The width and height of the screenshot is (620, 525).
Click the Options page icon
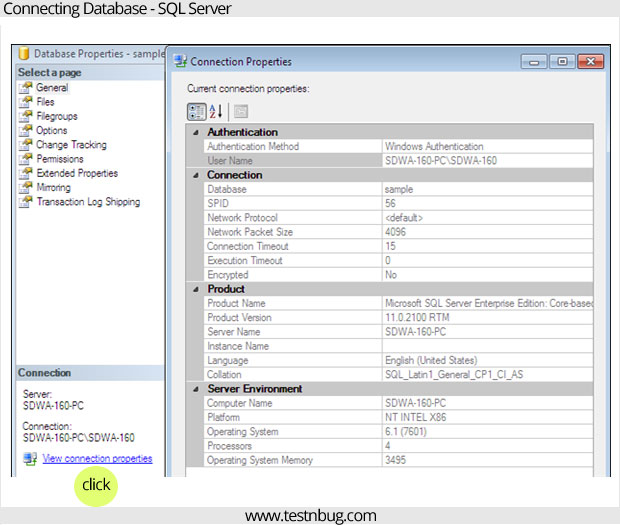coord(26,130)
